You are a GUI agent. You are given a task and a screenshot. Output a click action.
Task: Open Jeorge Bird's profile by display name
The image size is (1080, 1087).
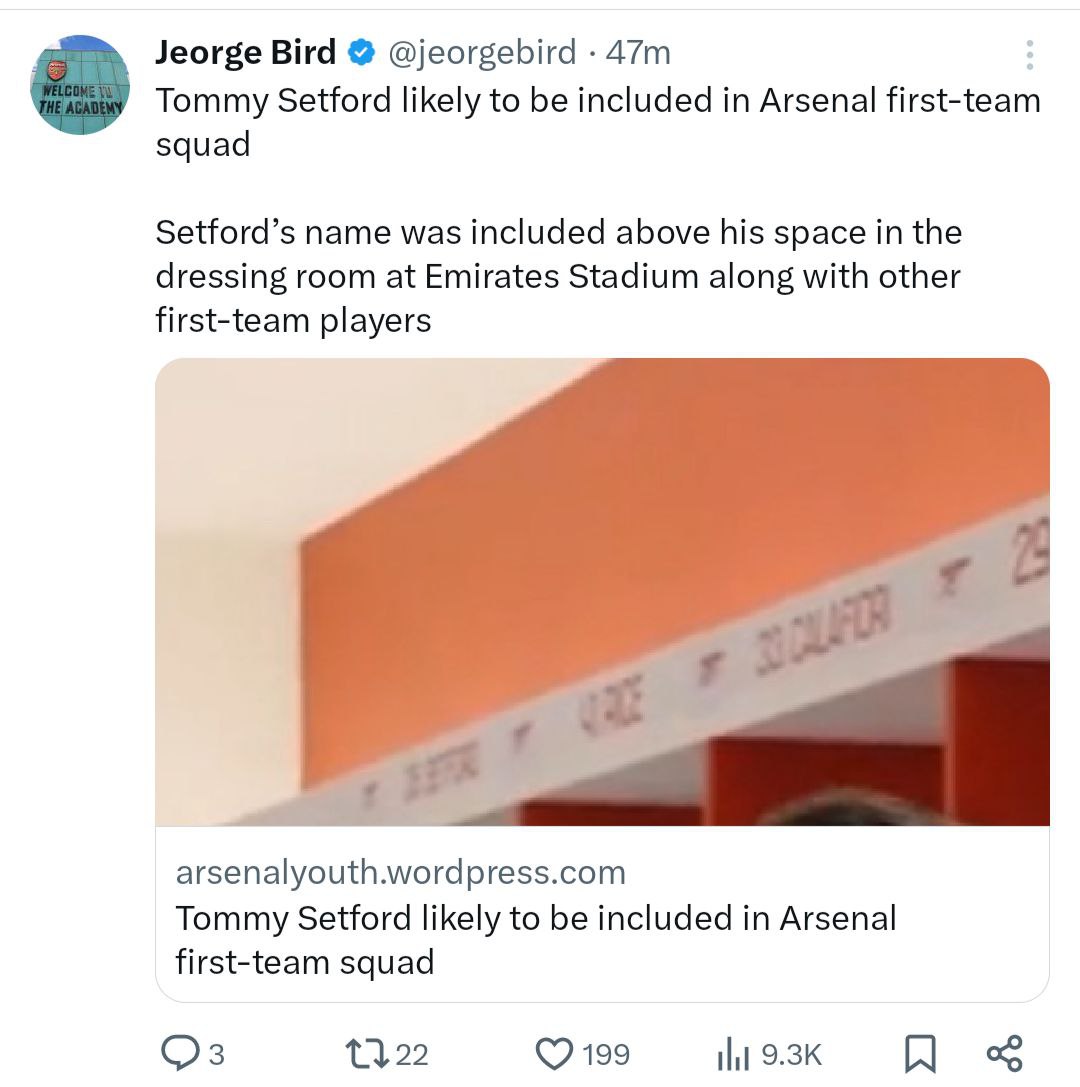[245, 51]
